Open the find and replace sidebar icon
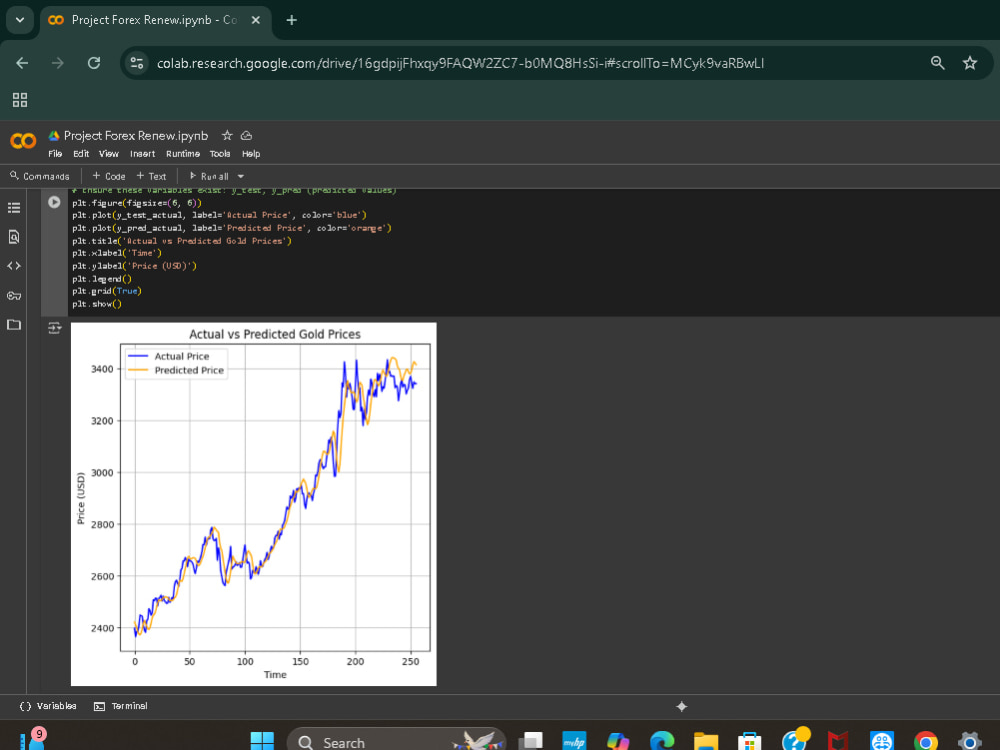Viewport: 1000px width, 750px height. click(14, 237)
